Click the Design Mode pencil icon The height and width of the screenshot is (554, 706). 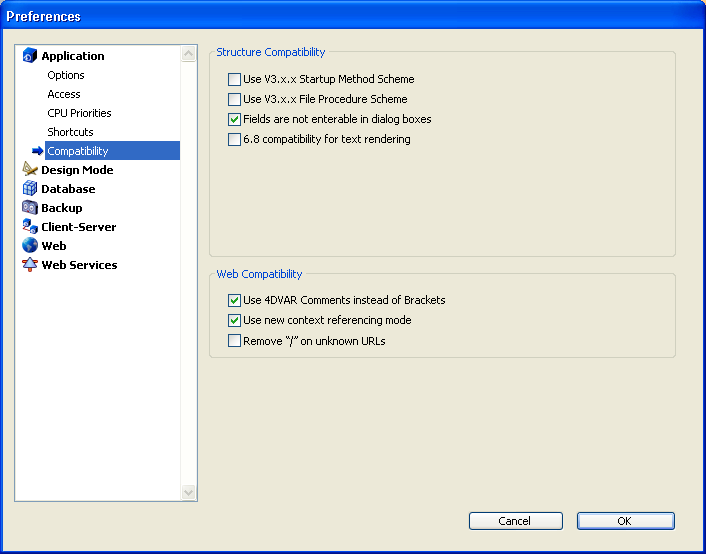[29, 170]
